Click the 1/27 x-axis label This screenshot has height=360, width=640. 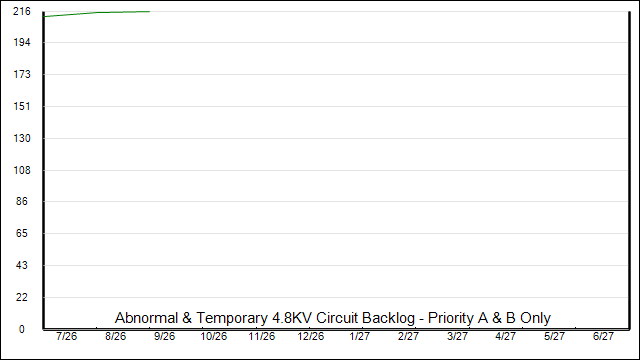(x=360, y=336)
